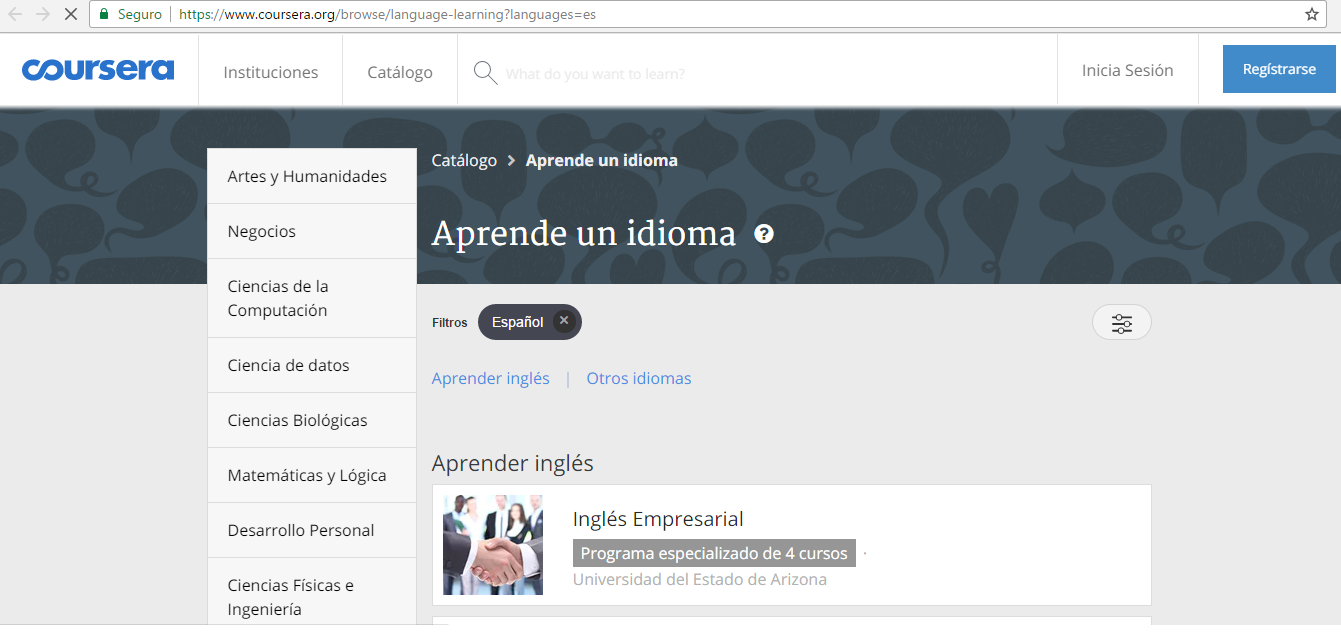
Task: Open the filter settings sliders icon
Action: pyautogui.click(x=1121, y=323)
